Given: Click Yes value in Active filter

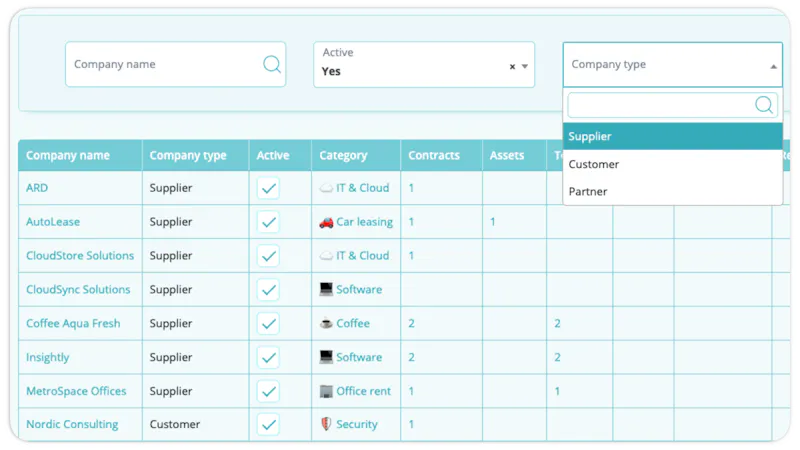Looking at the screenshot, I should 331,71.
